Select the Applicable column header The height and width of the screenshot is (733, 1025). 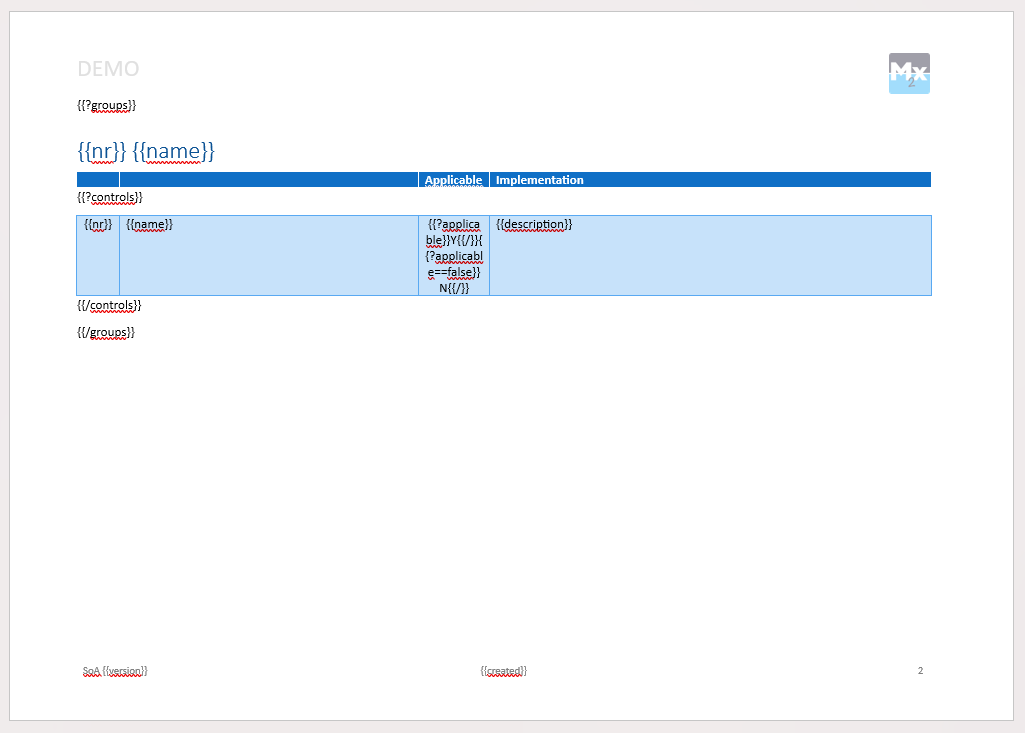(454, 180)
